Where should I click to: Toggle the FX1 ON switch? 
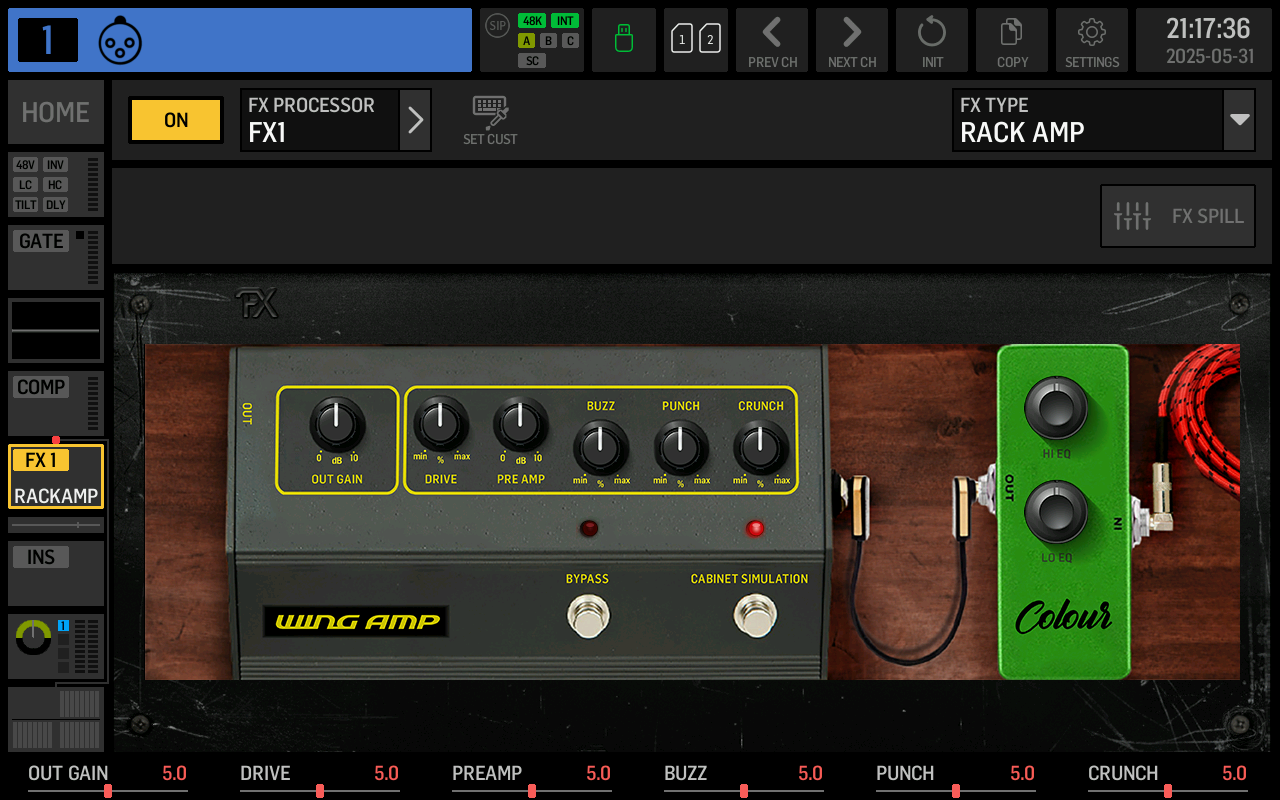[175, 119]
